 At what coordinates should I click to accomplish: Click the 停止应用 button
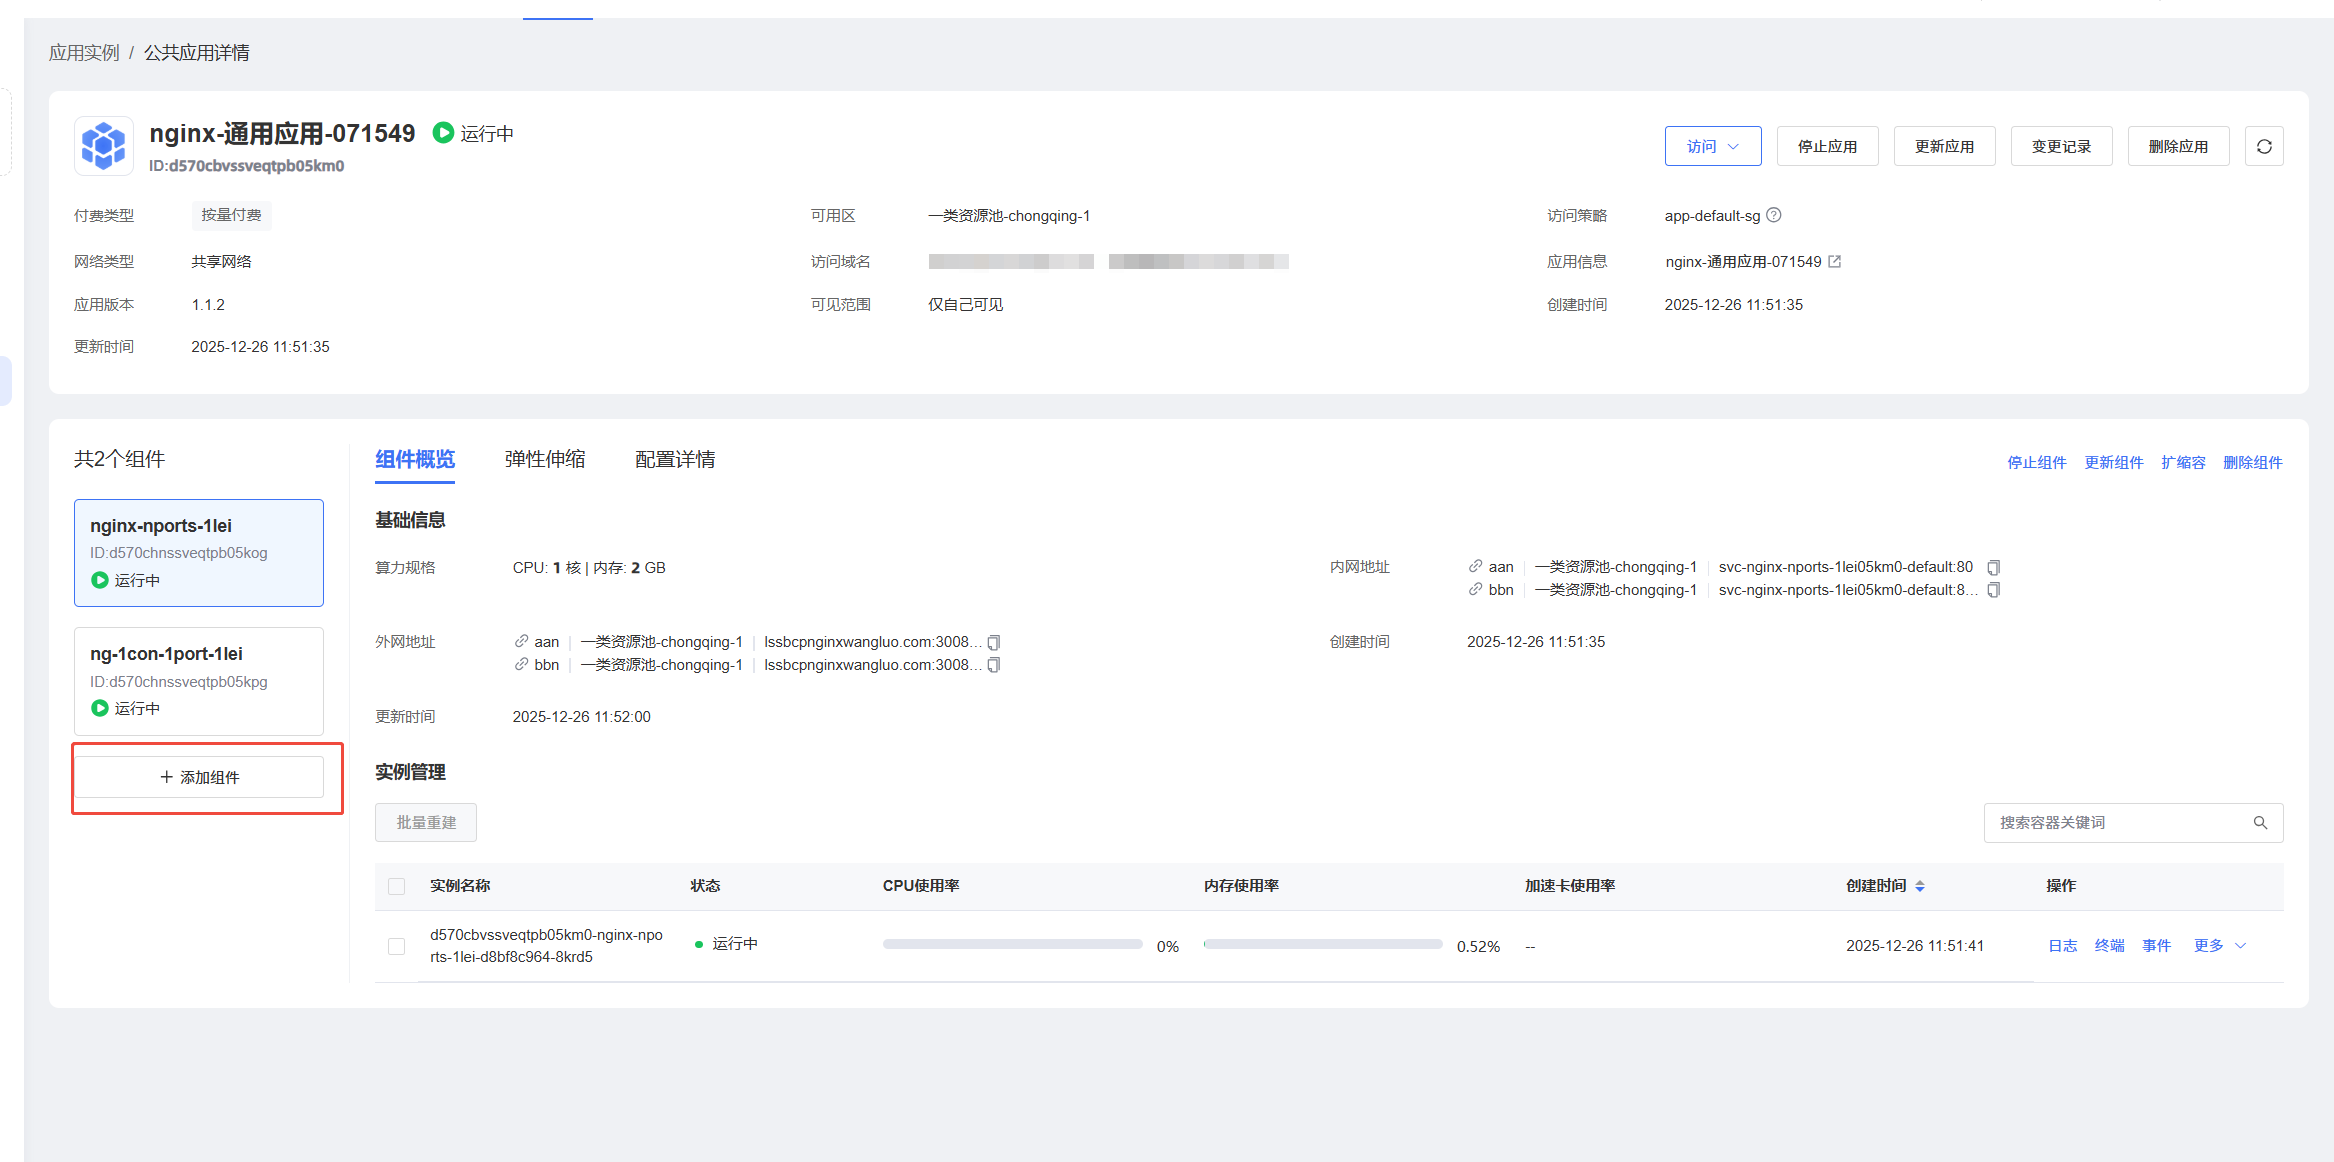(x=1827, y=146)
